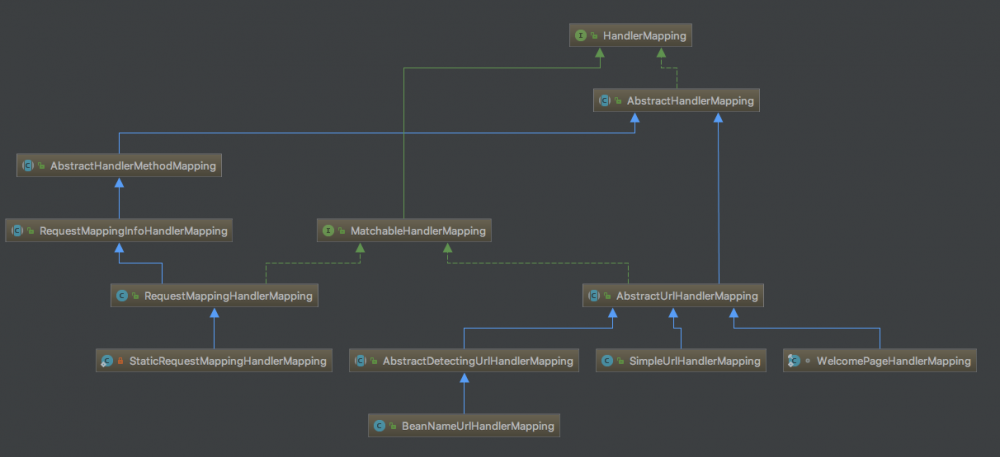
Task: Click the interface icon of HandlerMapping node
Action: tap(580, 36)
